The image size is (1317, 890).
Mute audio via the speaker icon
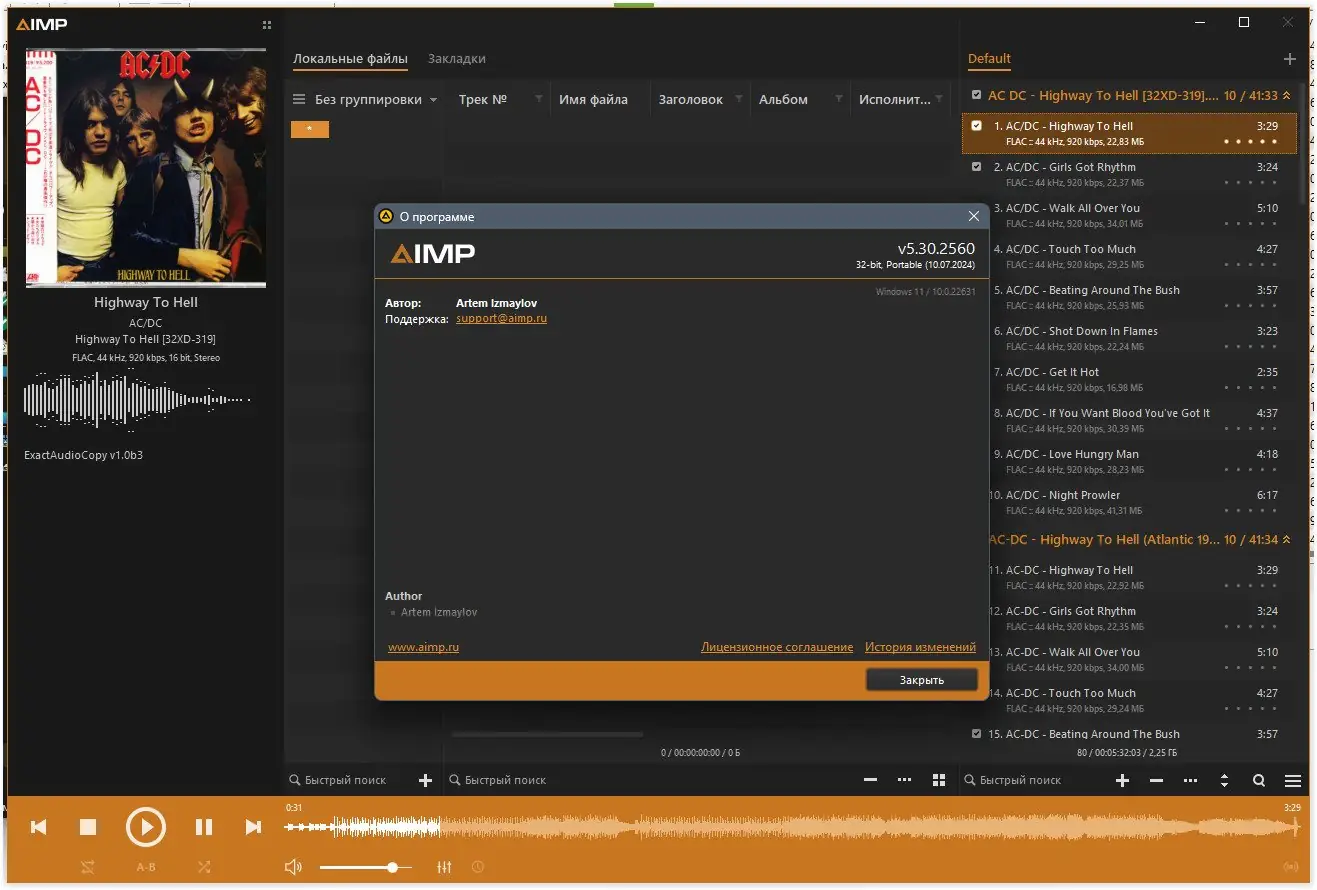(x=293, y=867)
